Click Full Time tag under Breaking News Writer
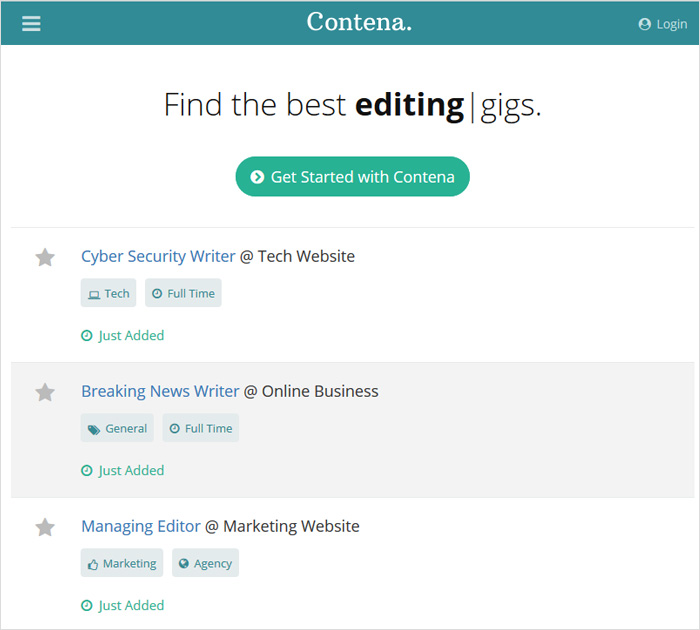 click(x=200, y=428)
